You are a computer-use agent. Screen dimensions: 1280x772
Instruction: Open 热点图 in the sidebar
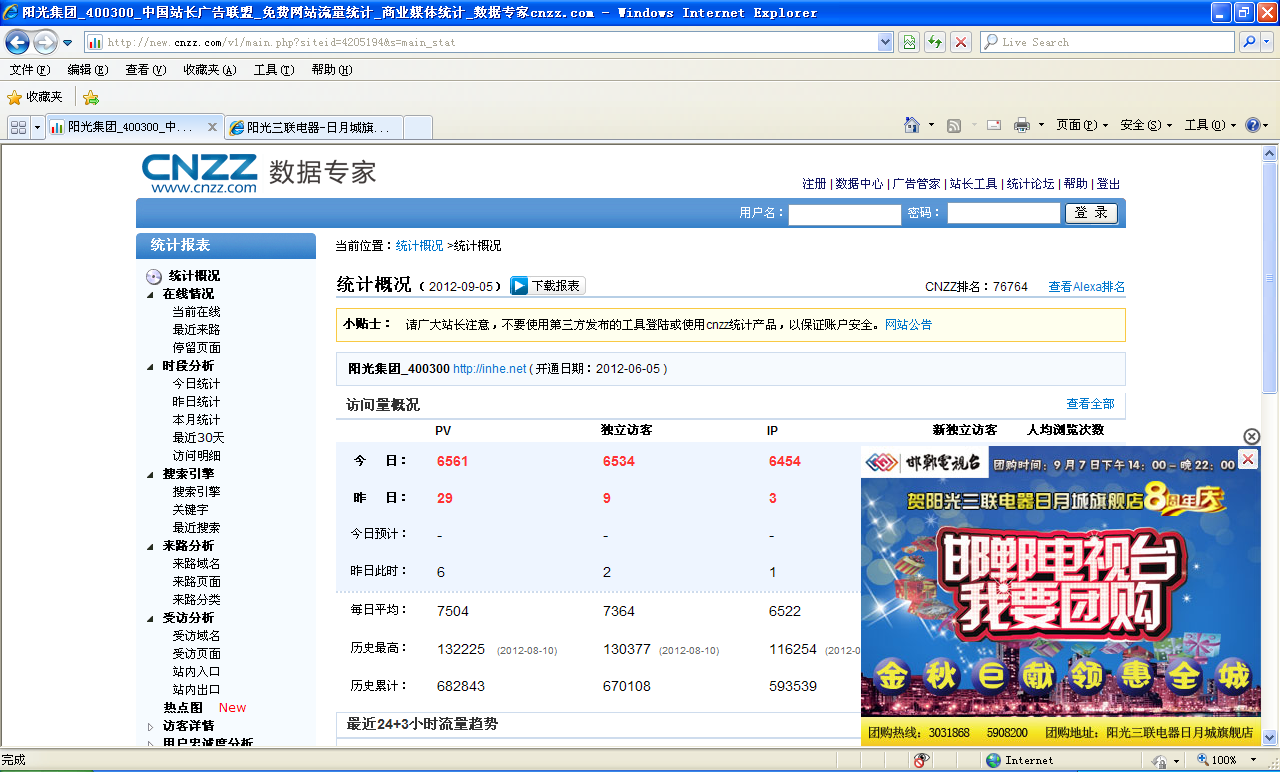click(x=183, y=708)
